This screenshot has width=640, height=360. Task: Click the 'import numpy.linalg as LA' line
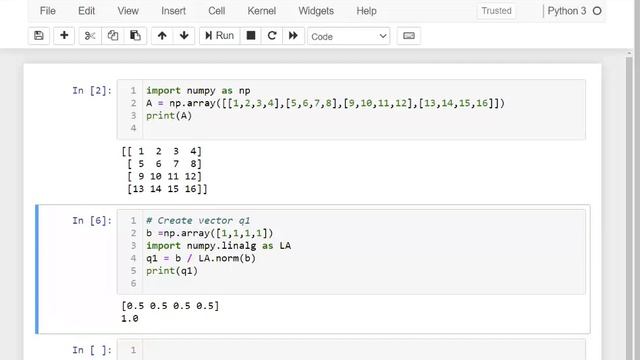pos(218,246)
